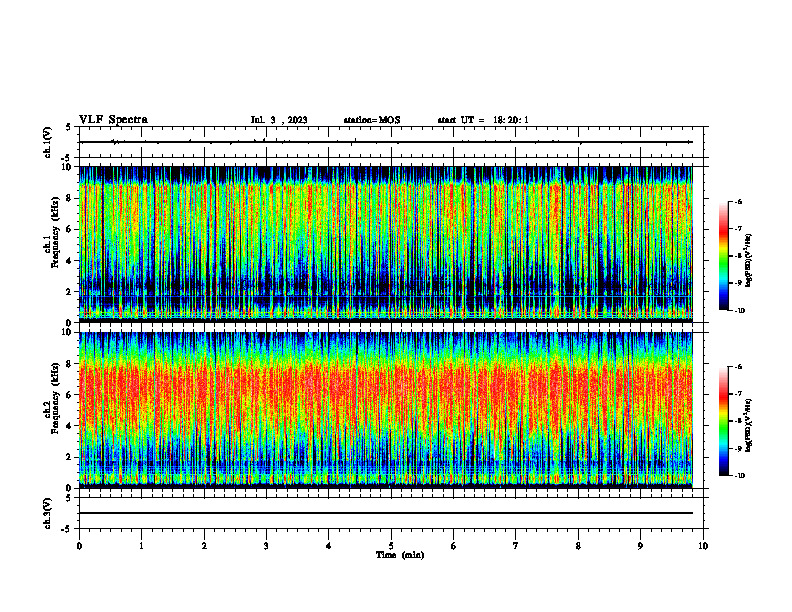This screenshot has width=792, height=612.
Task: Click the "VLF Spectra" plot title
Action: [113, 120]
